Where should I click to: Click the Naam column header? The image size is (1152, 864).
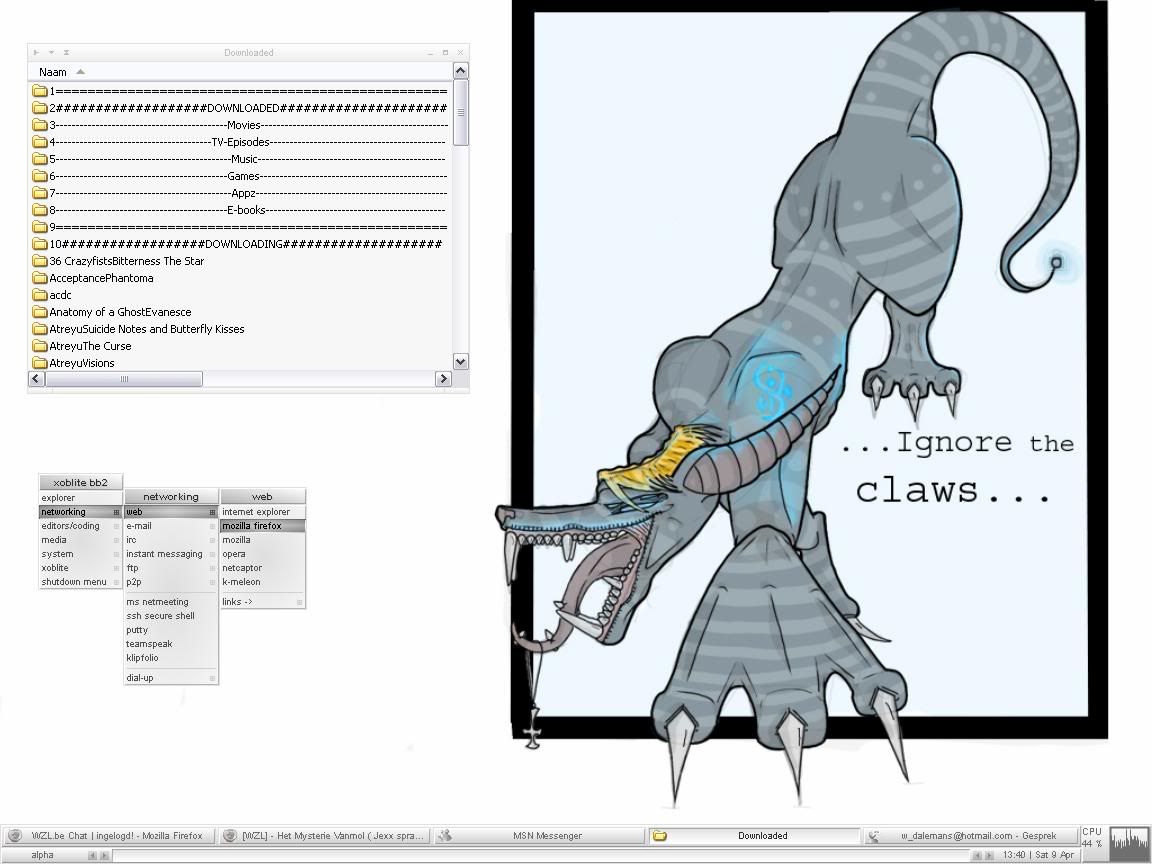click(x=240, y=72)
